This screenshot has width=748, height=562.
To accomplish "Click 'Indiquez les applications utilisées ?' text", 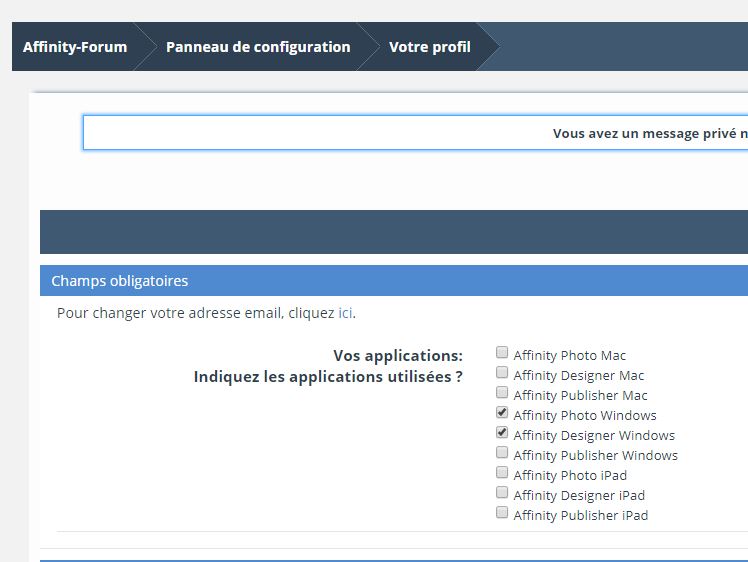I will 328,376.
